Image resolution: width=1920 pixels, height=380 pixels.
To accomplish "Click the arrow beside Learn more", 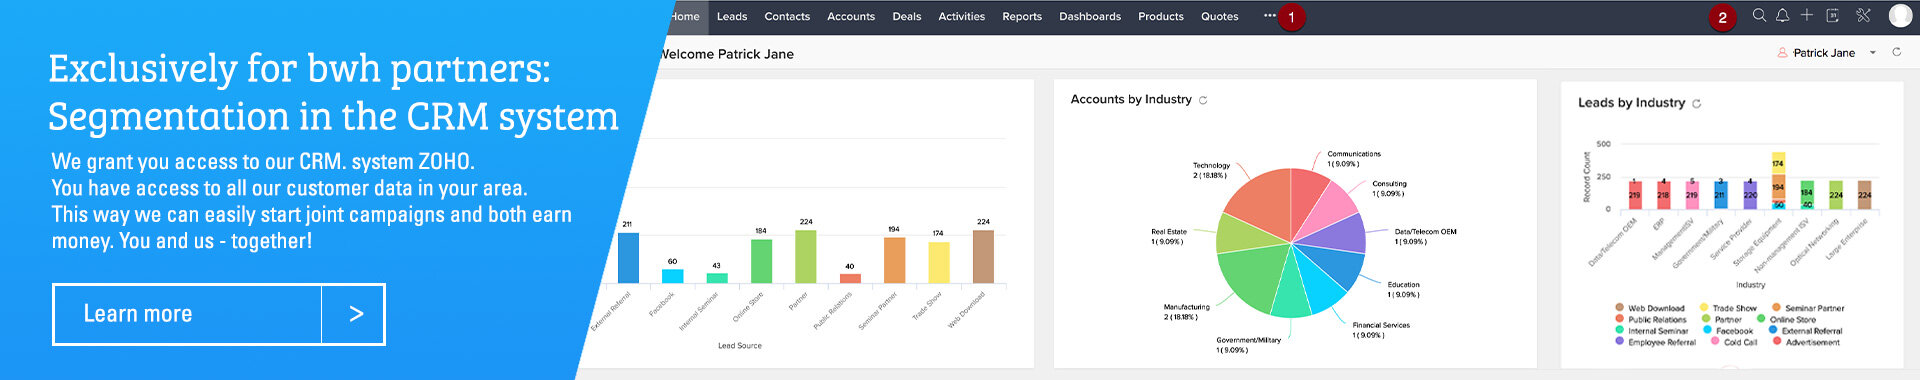I will pyautogui.click(x=356, y=314).
